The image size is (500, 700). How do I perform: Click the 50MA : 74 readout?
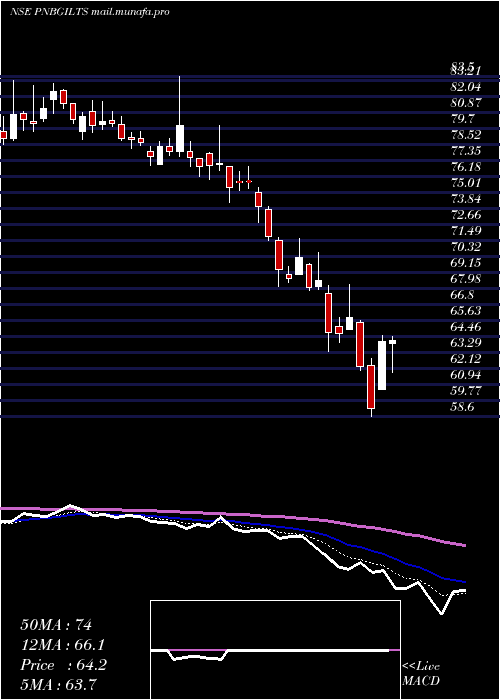coord(56,625)
